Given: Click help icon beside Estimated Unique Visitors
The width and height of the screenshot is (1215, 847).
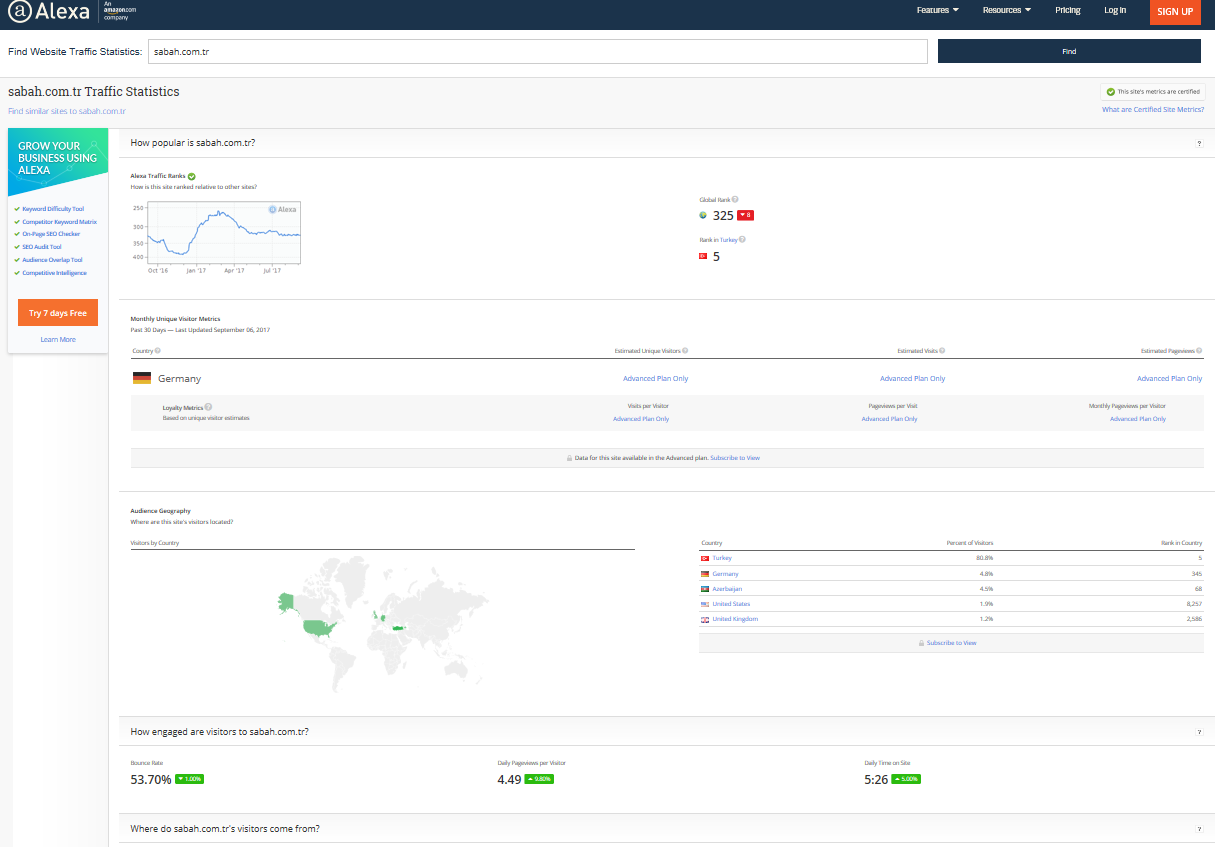Looking at the screenshot, I should click(x=685, y=351).
